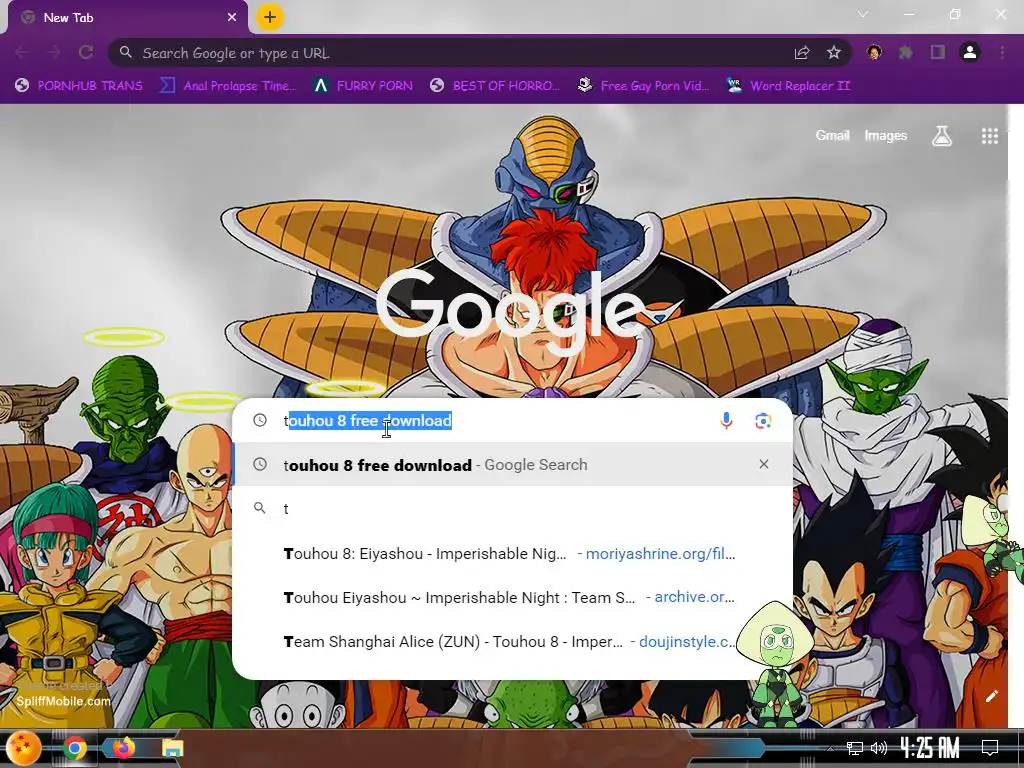
Task: Open the avatar extension icon in toolbar
Action: [x=874, y=52]
